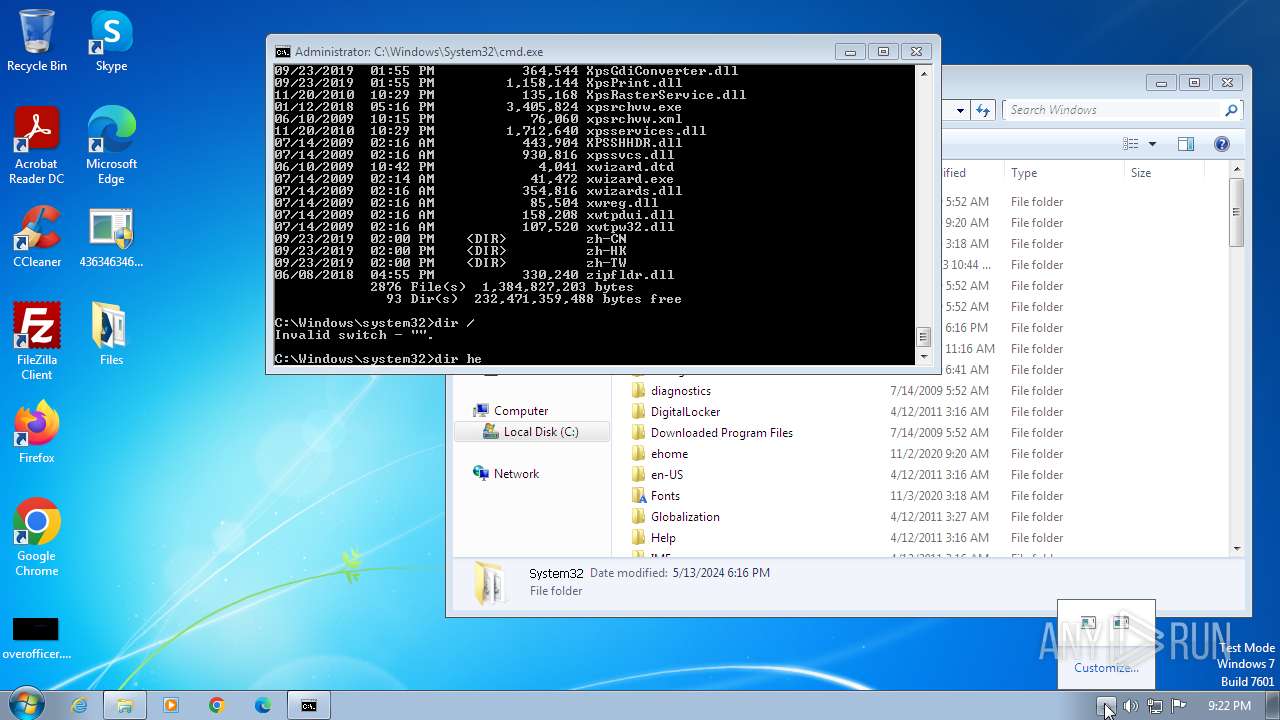Launch Skype from the desktop
This screenshot has height=720, width=1280.
(111, 41)
